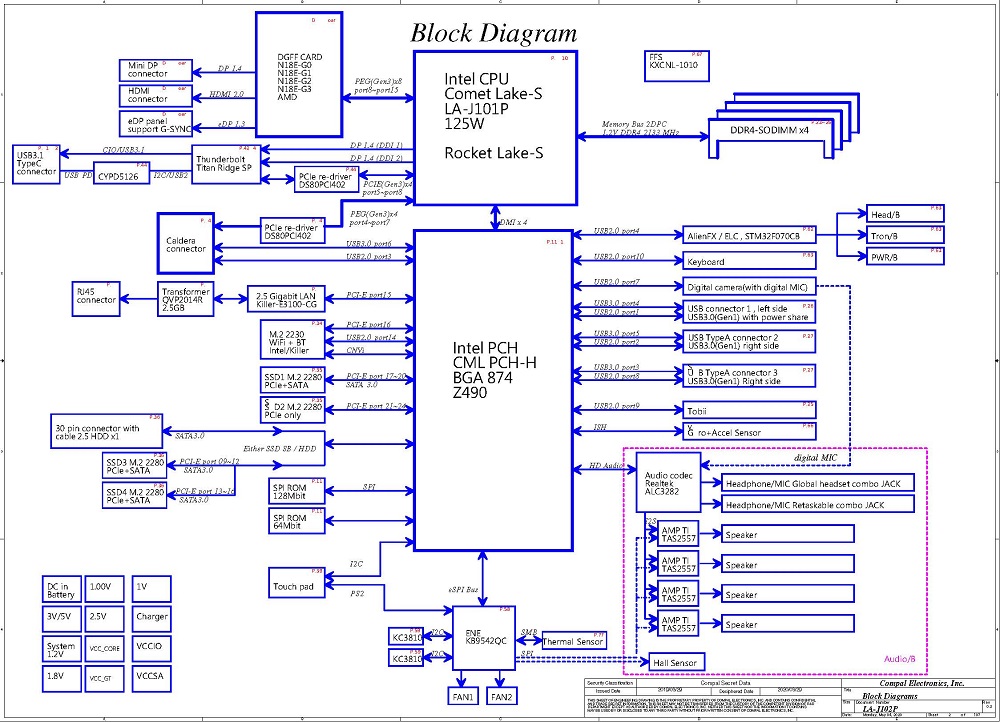The image size is (1000, 722).
Task: Click the Mini DP connector box
Action: click(x=156, y=70)
